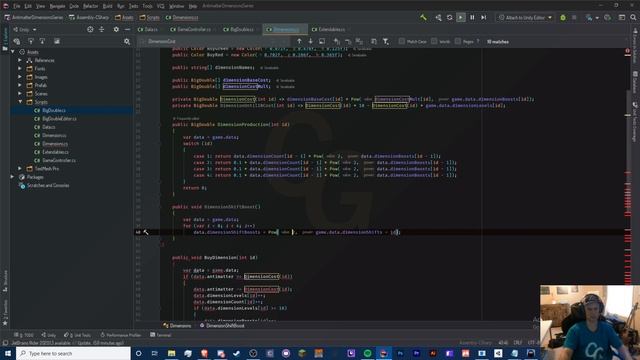Click the Scripts breadcrumb in navigation bar
The width and height of the screenshot is (640, 360).
coord(150,18)
